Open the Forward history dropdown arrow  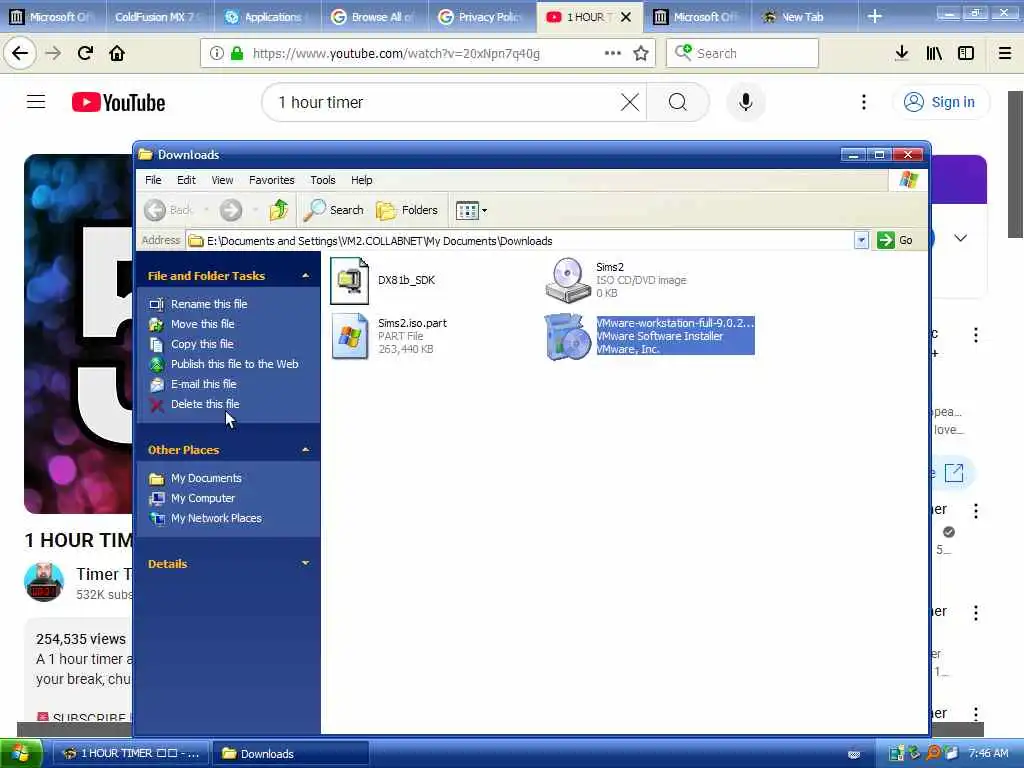pos(255,210)
